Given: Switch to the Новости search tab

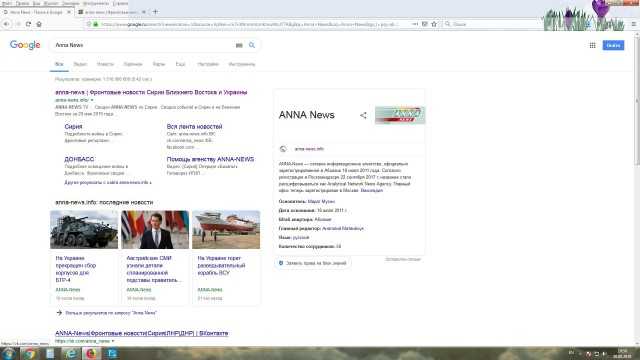Looking at the screenshot, I should coord(105,64).
